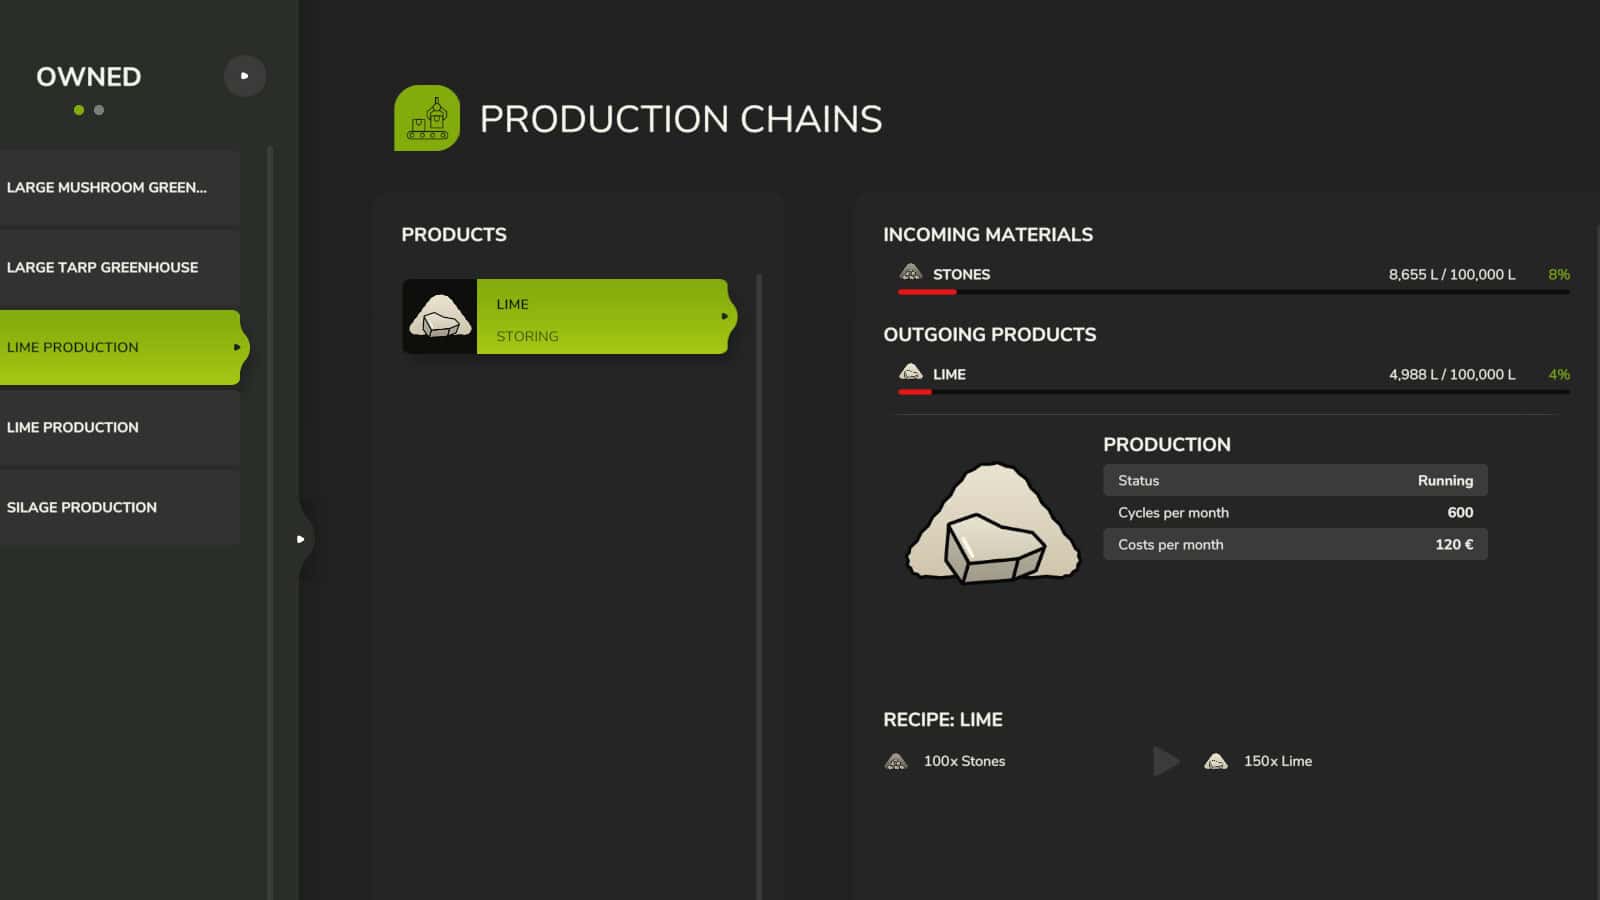
Task: Select the second grey page dot under Owned
Action: coord(99,110)
